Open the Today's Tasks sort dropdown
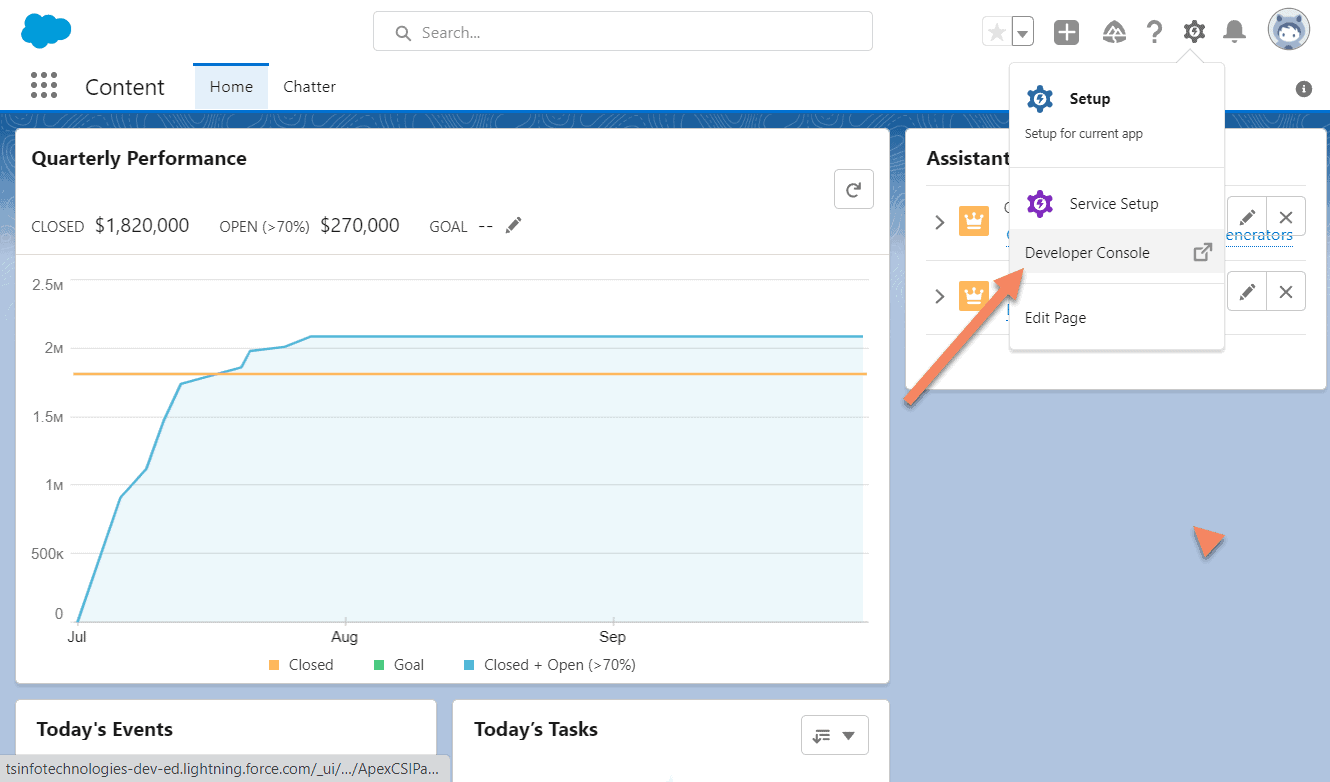This screenshot has width=1330, height=782. point(834,734)
